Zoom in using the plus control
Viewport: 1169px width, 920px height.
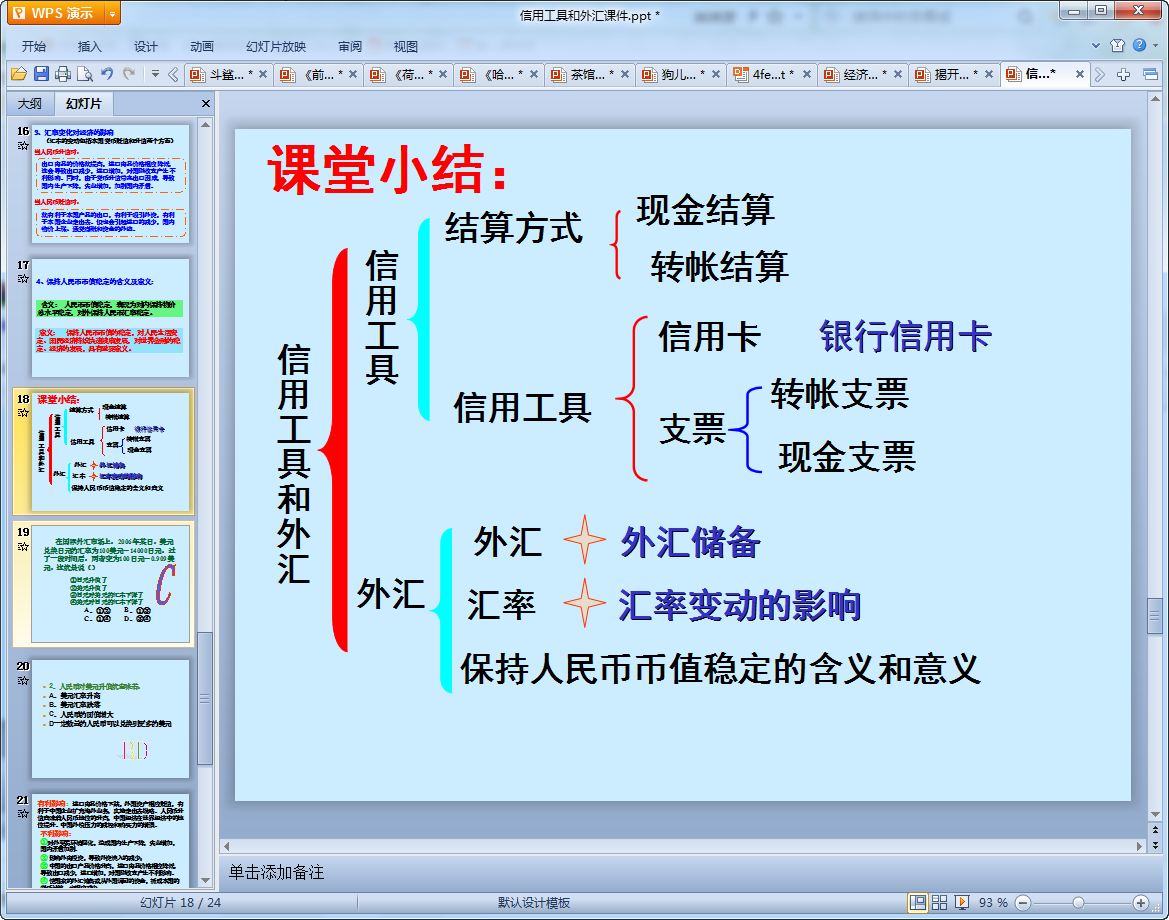tap(1139, 903)
